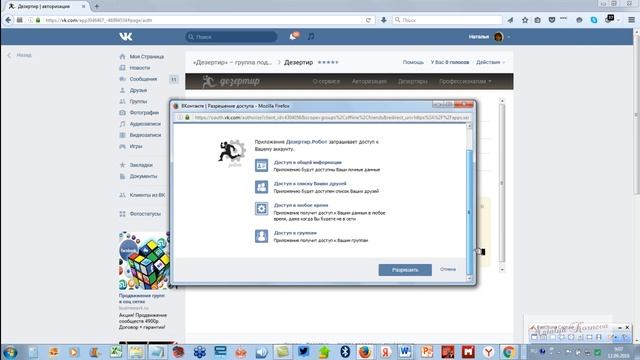Open VK music note icon
This screenshot has height=360, width=640.
pos(311,37)
